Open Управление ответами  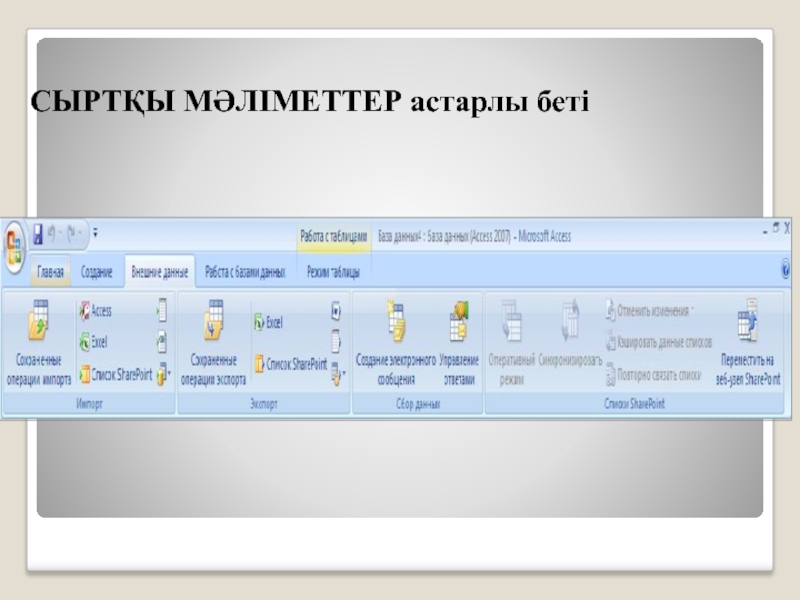pos(459,342)
